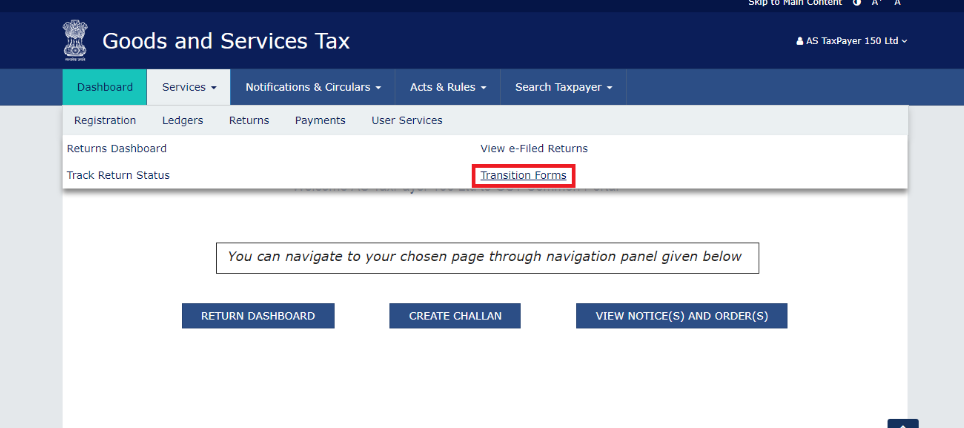This screenshot has height=428, width=964.
Task: Open the AS TaxPayer 150 Ltd user menu
Action: tap(851, 41)
